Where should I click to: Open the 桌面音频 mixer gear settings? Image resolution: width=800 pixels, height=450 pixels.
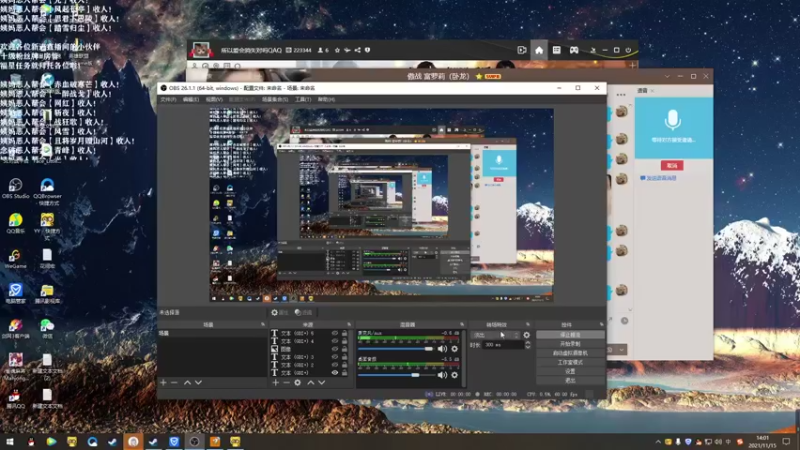coord(454,375)
